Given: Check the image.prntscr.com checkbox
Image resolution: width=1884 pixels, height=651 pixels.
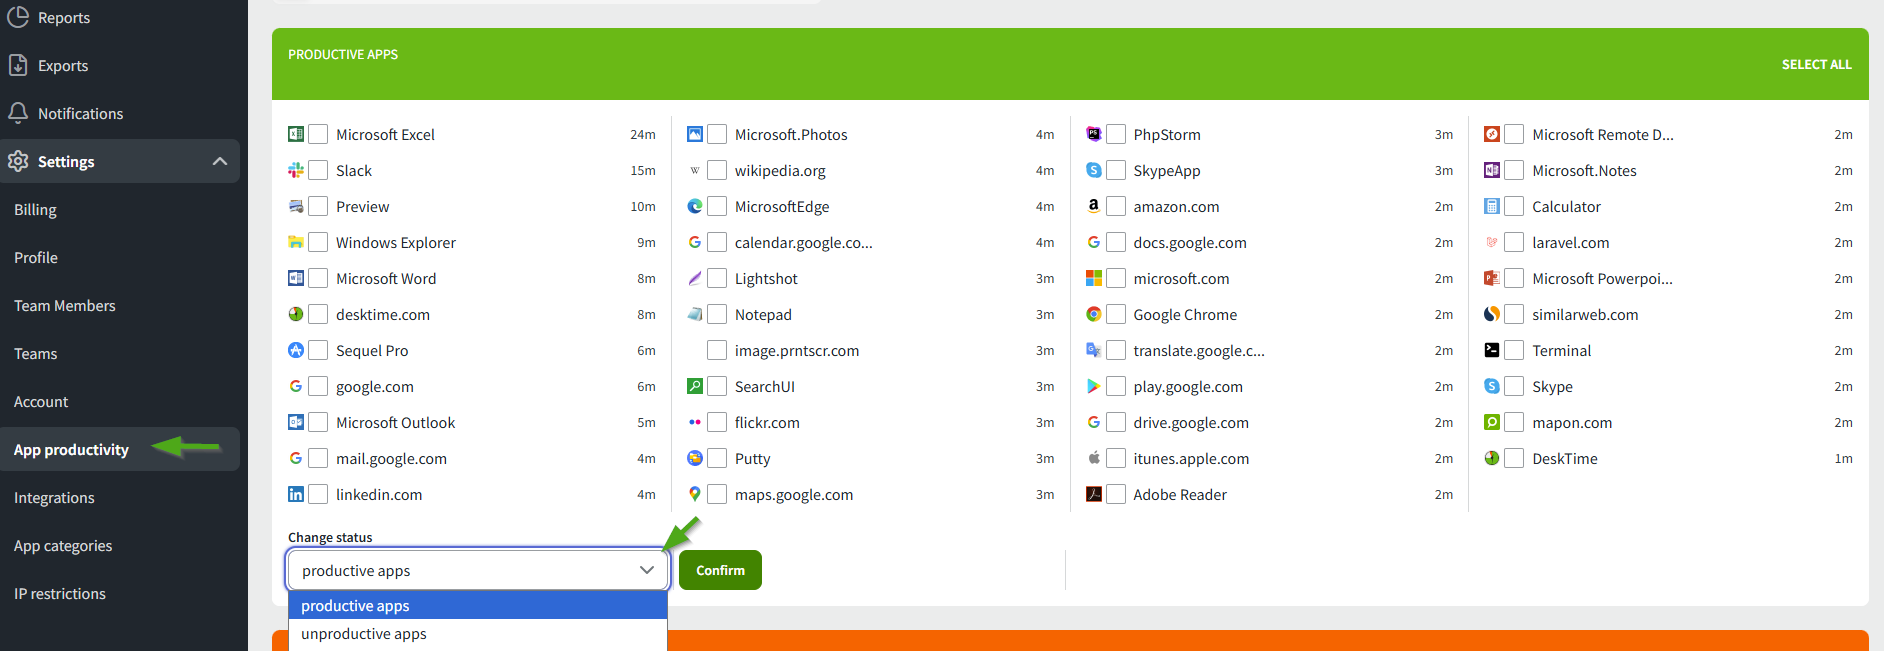Looking at the screenshot, I should click(717, 350).
